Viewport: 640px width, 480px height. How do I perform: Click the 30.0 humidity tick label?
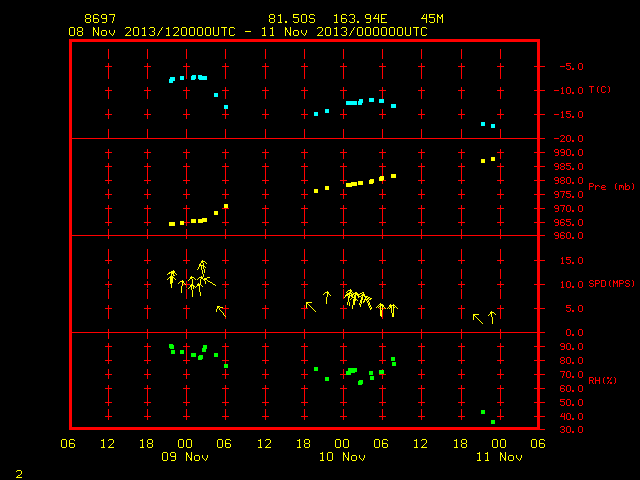point(571,430)
